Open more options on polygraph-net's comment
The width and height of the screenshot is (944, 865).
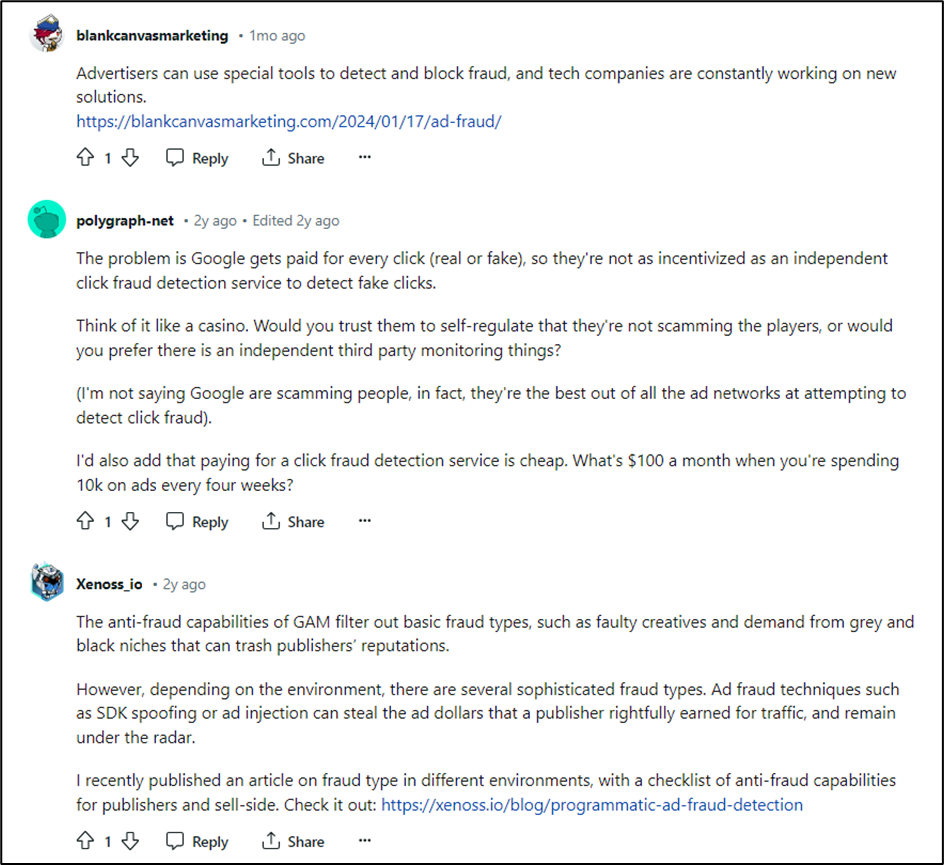(365, 521)
